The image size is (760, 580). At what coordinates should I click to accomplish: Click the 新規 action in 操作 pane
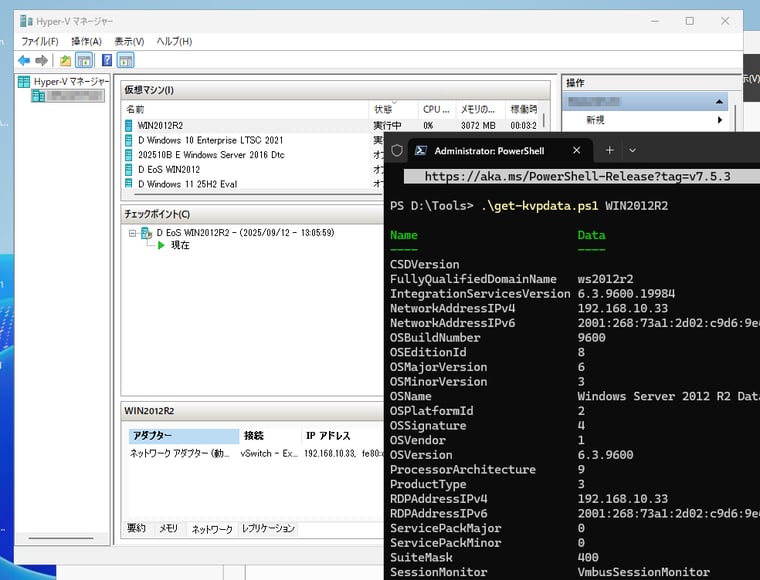[595, 120]
